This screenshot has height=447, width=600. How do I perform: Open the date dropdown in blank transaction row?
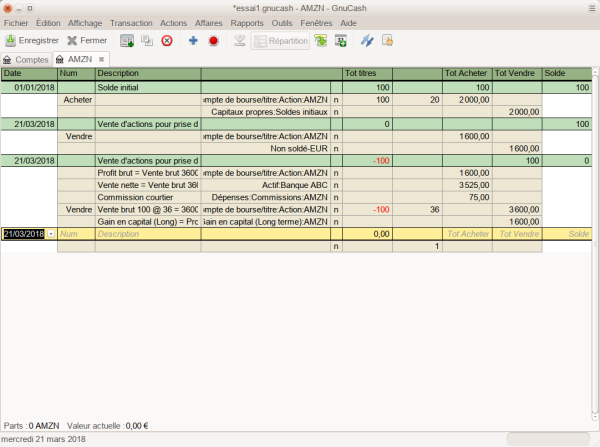(x=51, y=233)
